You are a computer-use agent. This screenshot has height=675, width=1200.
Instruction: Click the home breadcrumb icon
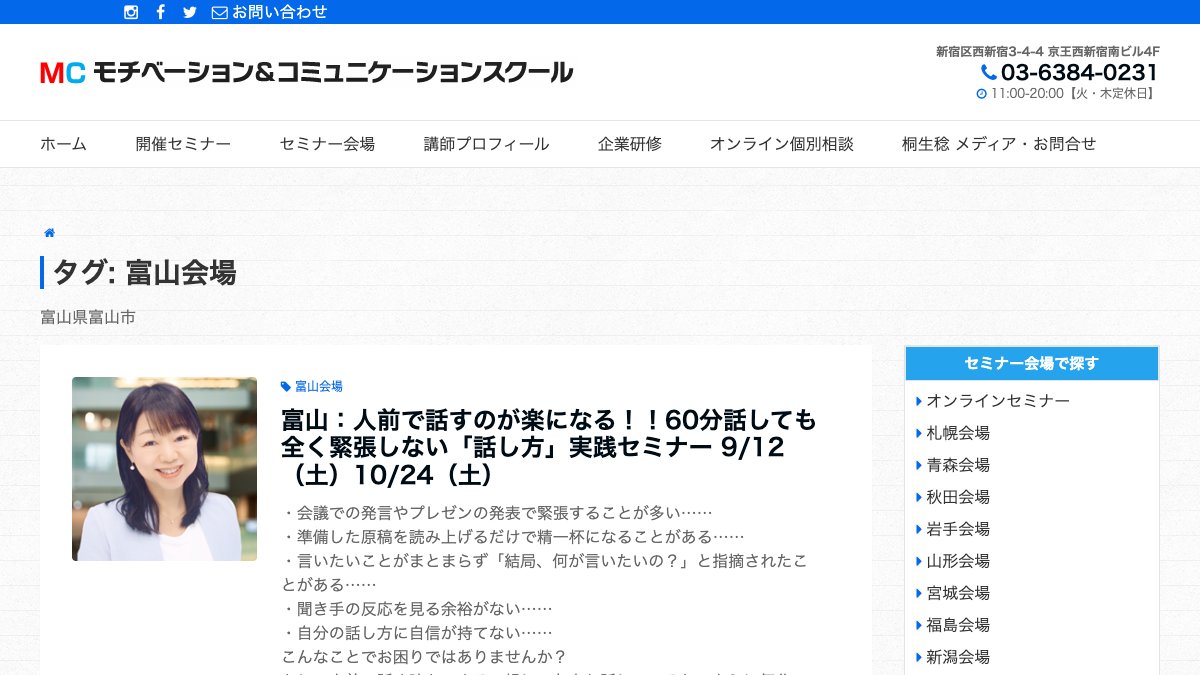(x=49, y=233)
